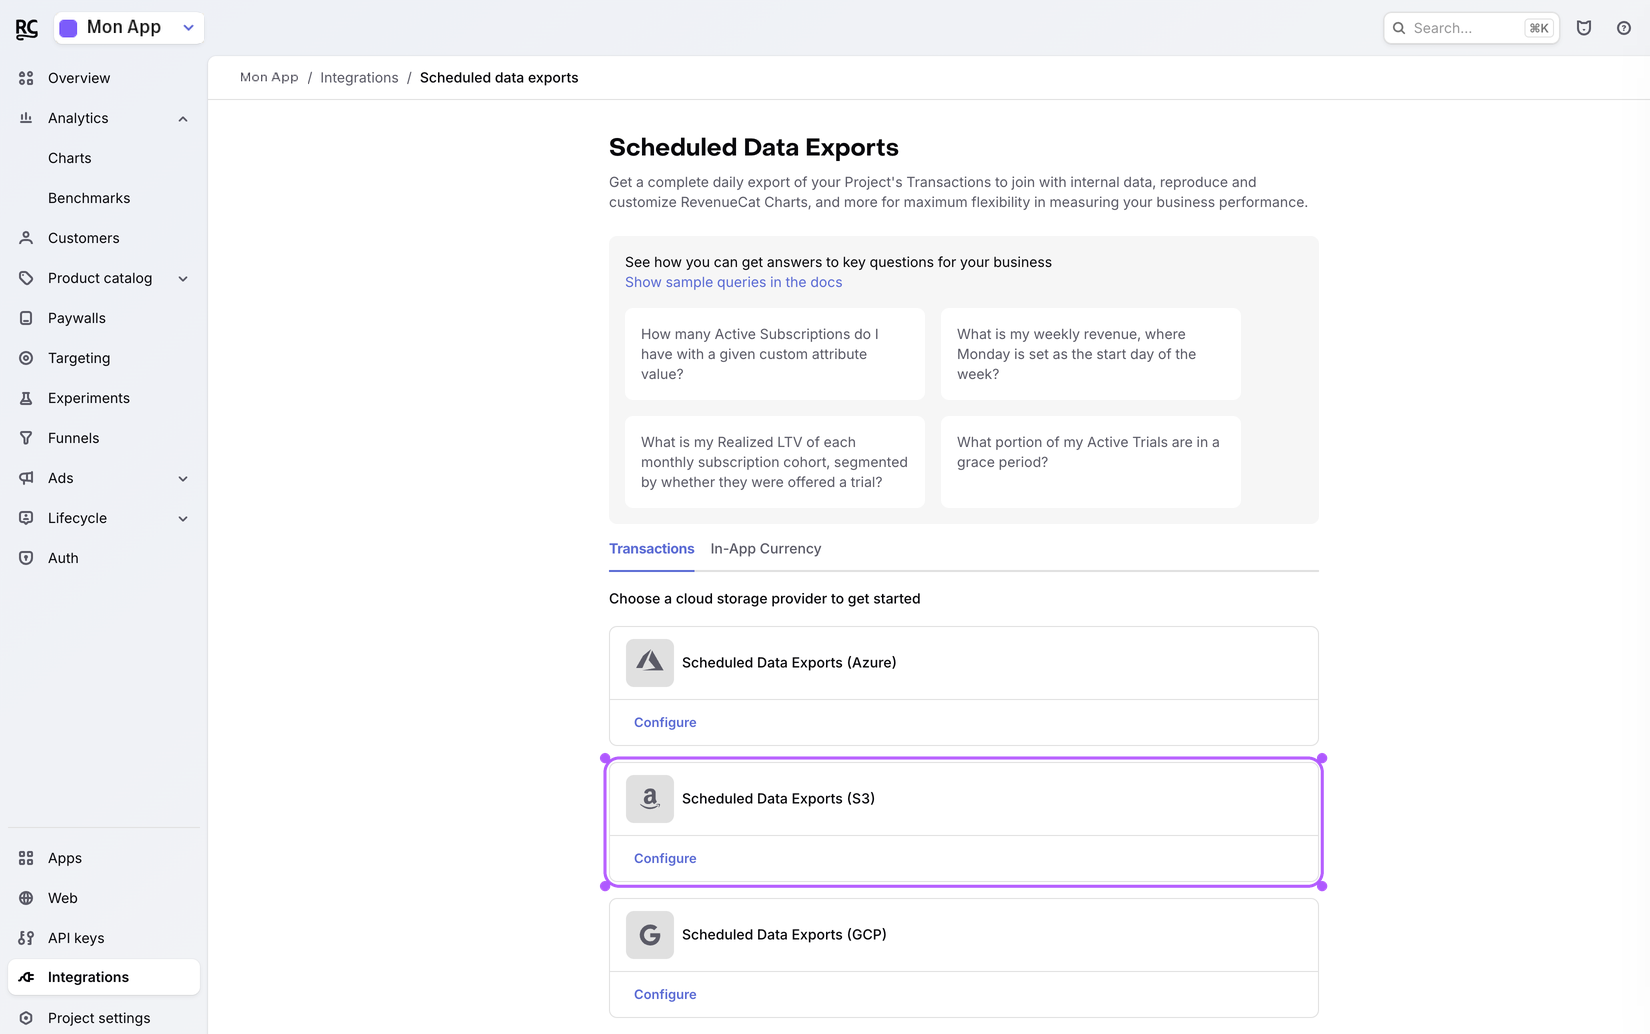Click the Project settings gear icon
The width and height of the screenshot is (1650, 1034).
tap(26, 1018)
